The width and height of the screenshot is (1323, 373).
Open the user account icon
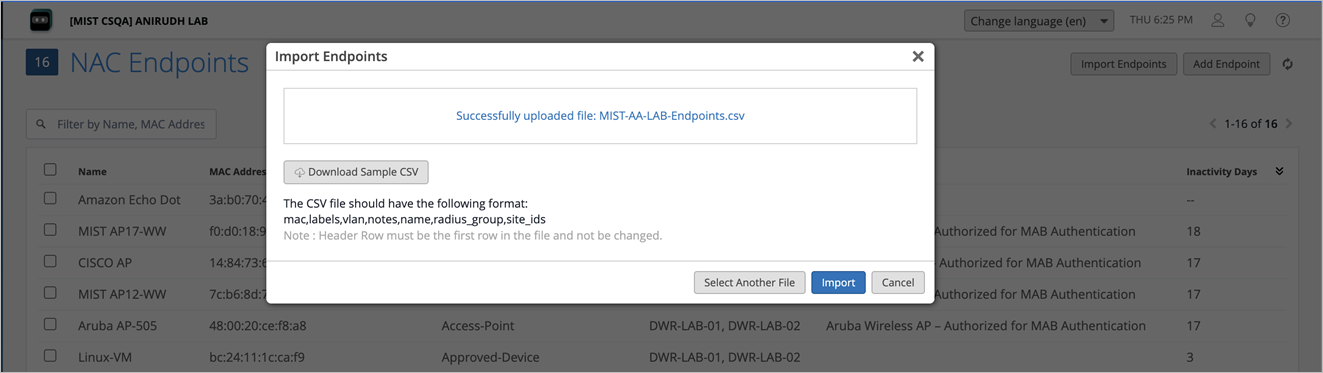coord(1217,20)
